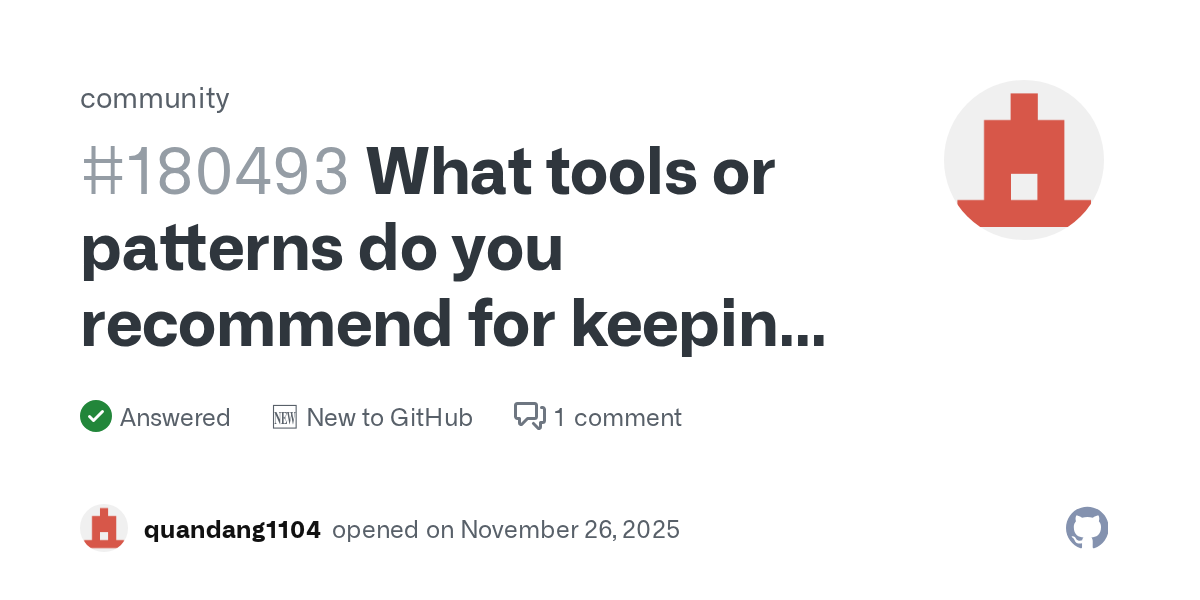Click the green Answered checkmark icon

(95, 416)
